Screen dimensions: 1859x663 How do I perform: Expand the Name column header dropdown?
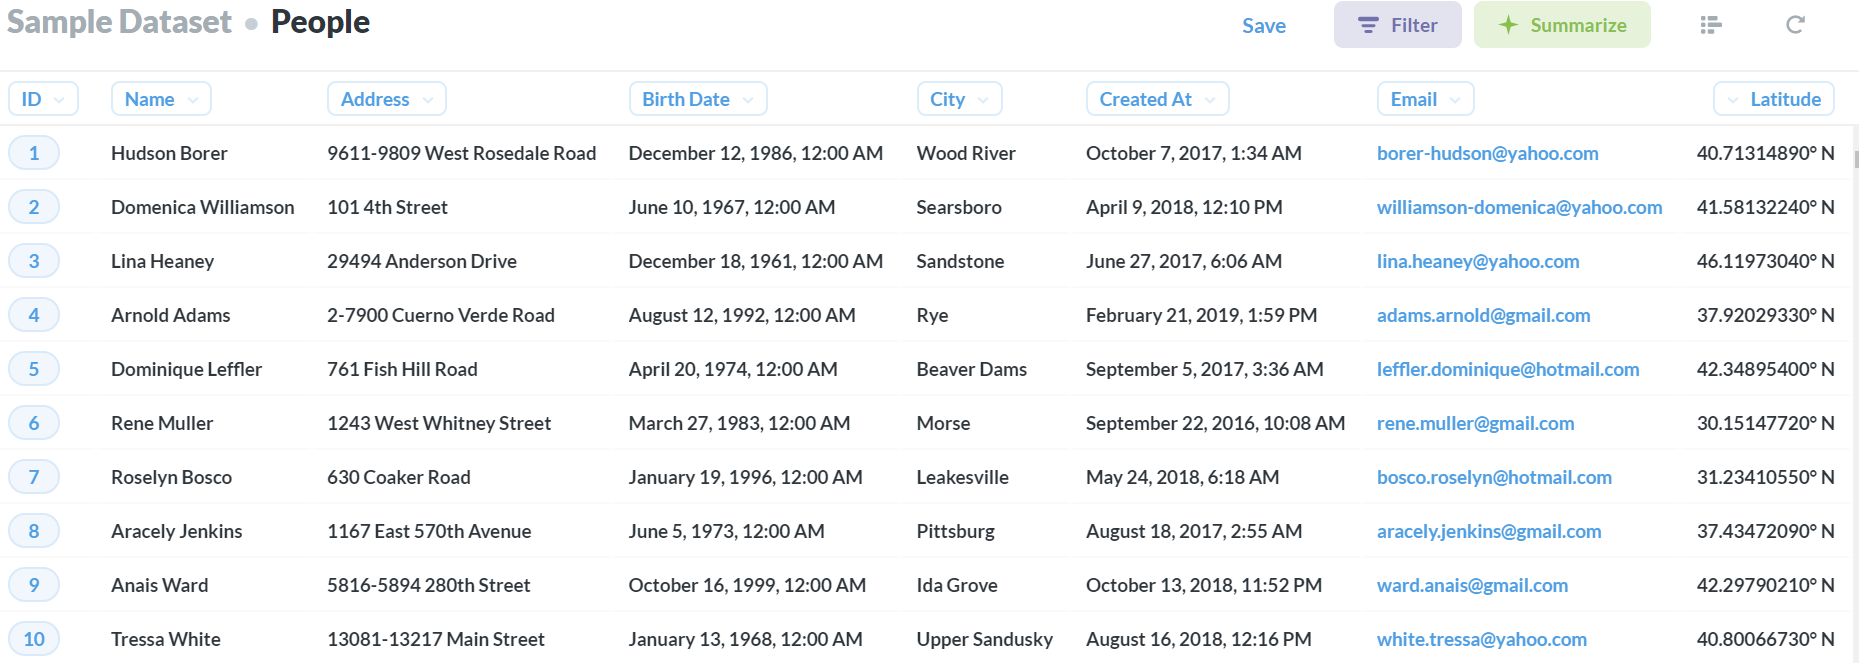tap(161, 99)
